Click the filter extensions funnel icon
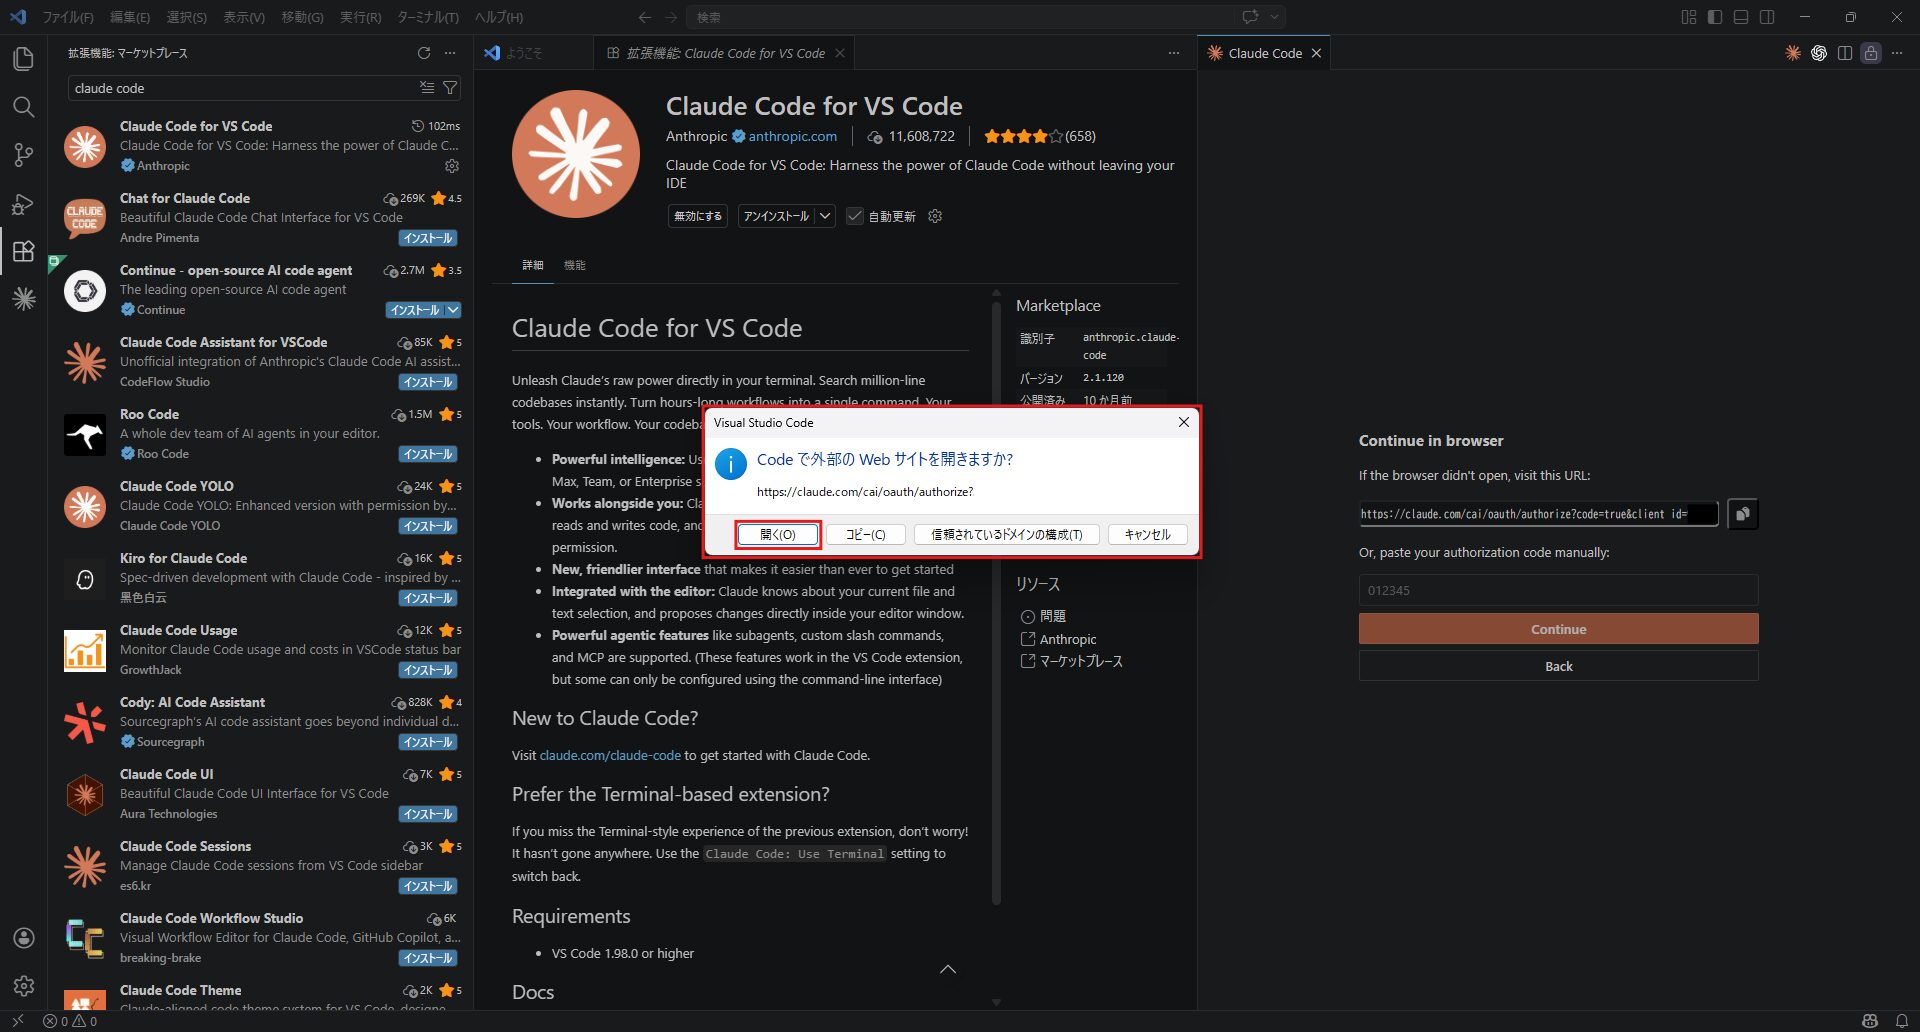Screen dimensions: 1920x1032 coord(451,88)
